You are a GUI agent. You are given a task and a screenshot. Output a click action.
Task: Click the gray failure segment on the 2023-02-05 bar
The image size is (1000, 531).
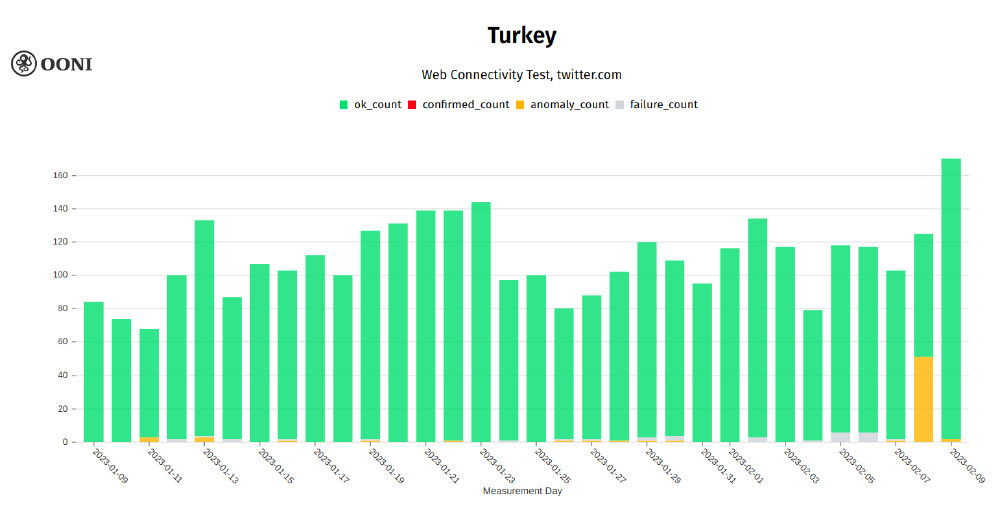pyautogui.click(x=840, y=437)
